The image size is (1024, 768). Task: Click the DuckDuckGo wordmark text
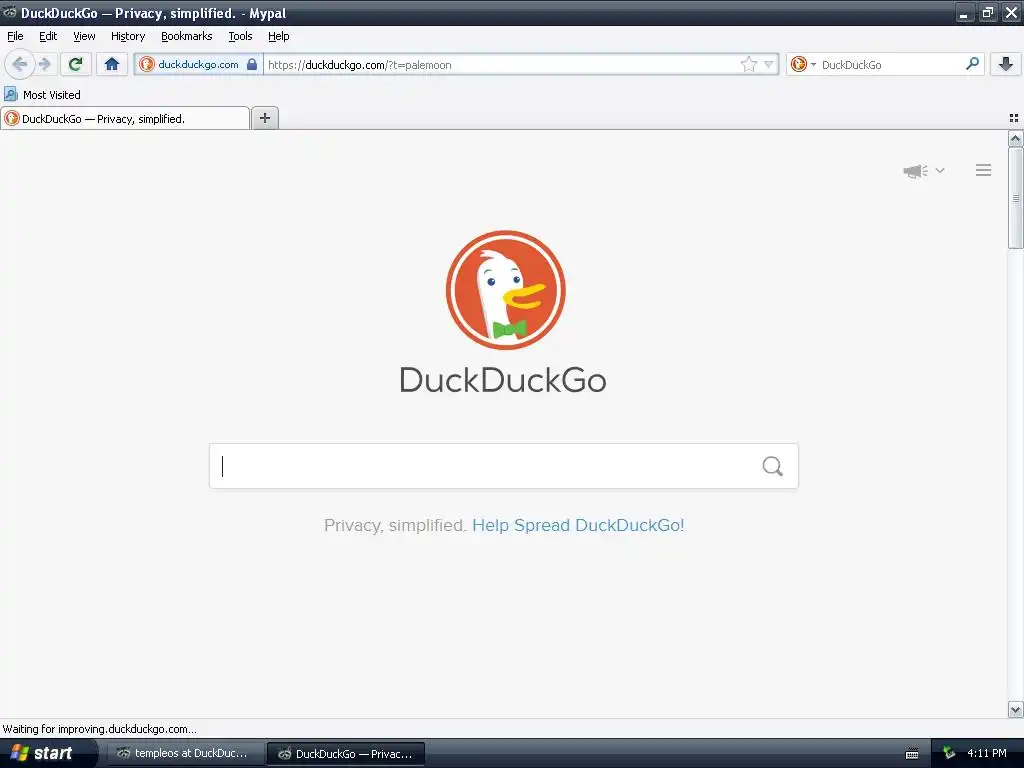[x=503, y=380]
